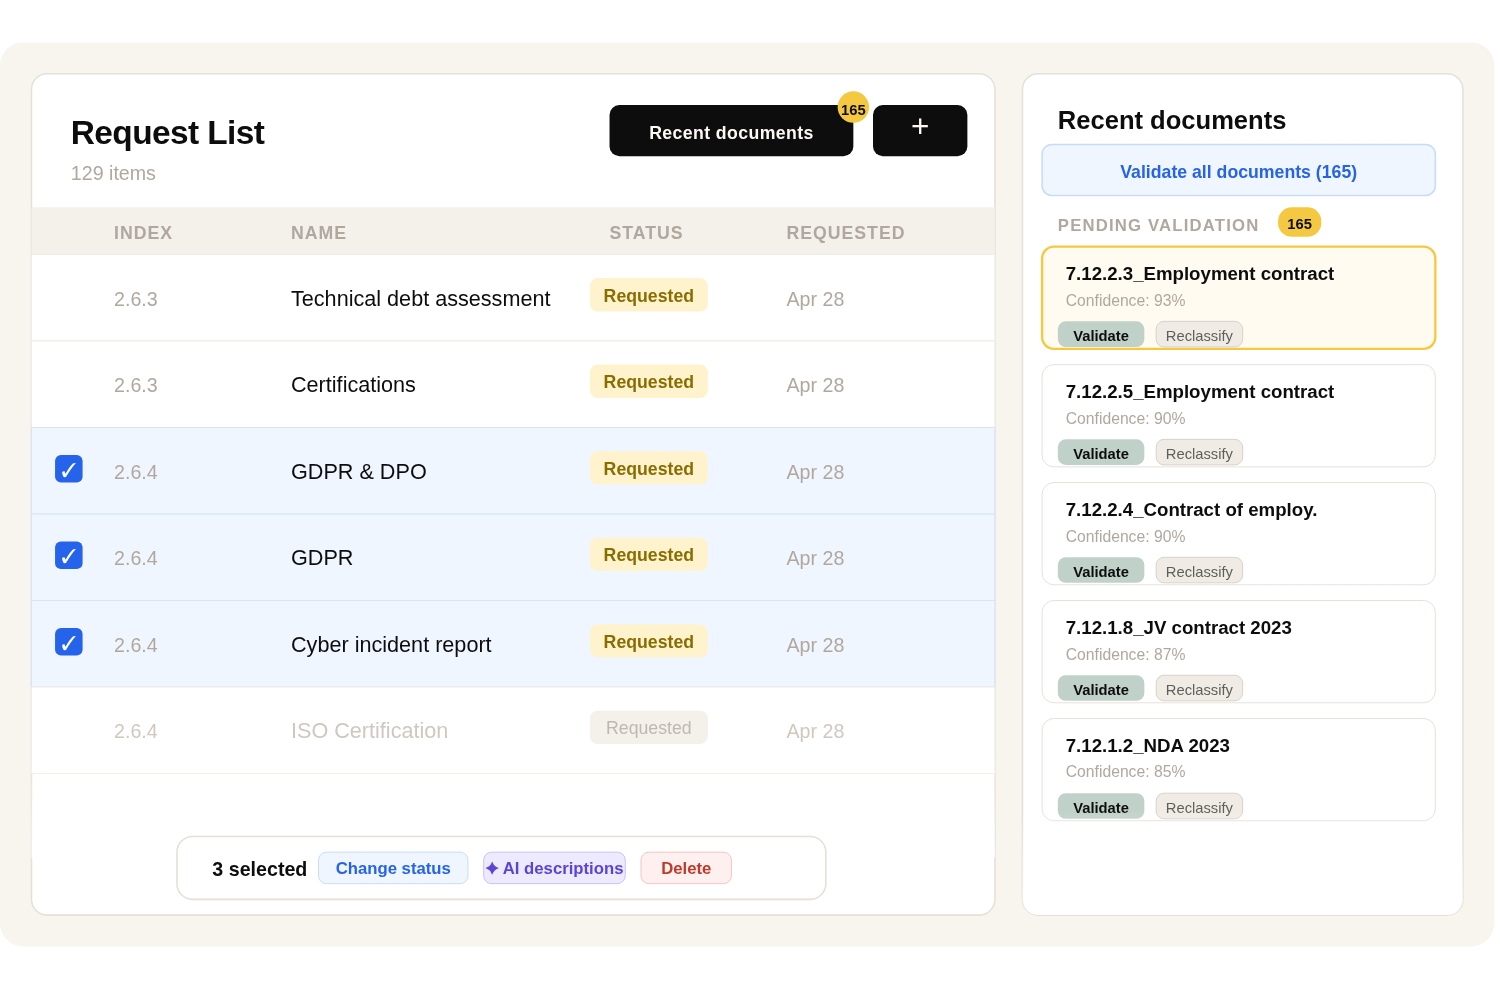This screenshot has height=1000, width=1500.
Task: Open Change status for selected items
Action: 393,868
